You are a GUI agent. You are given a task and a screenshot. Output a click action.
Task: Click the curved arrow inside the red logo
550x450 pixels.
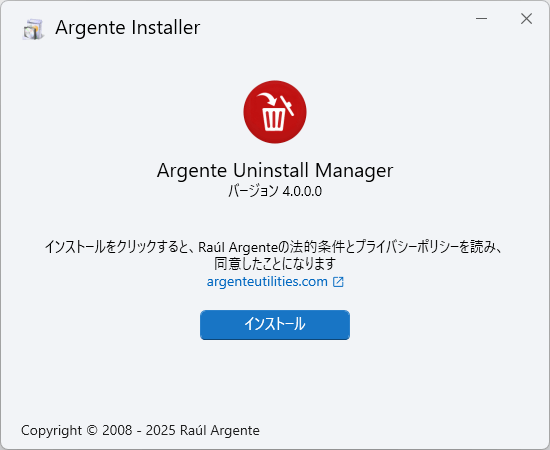268,99
